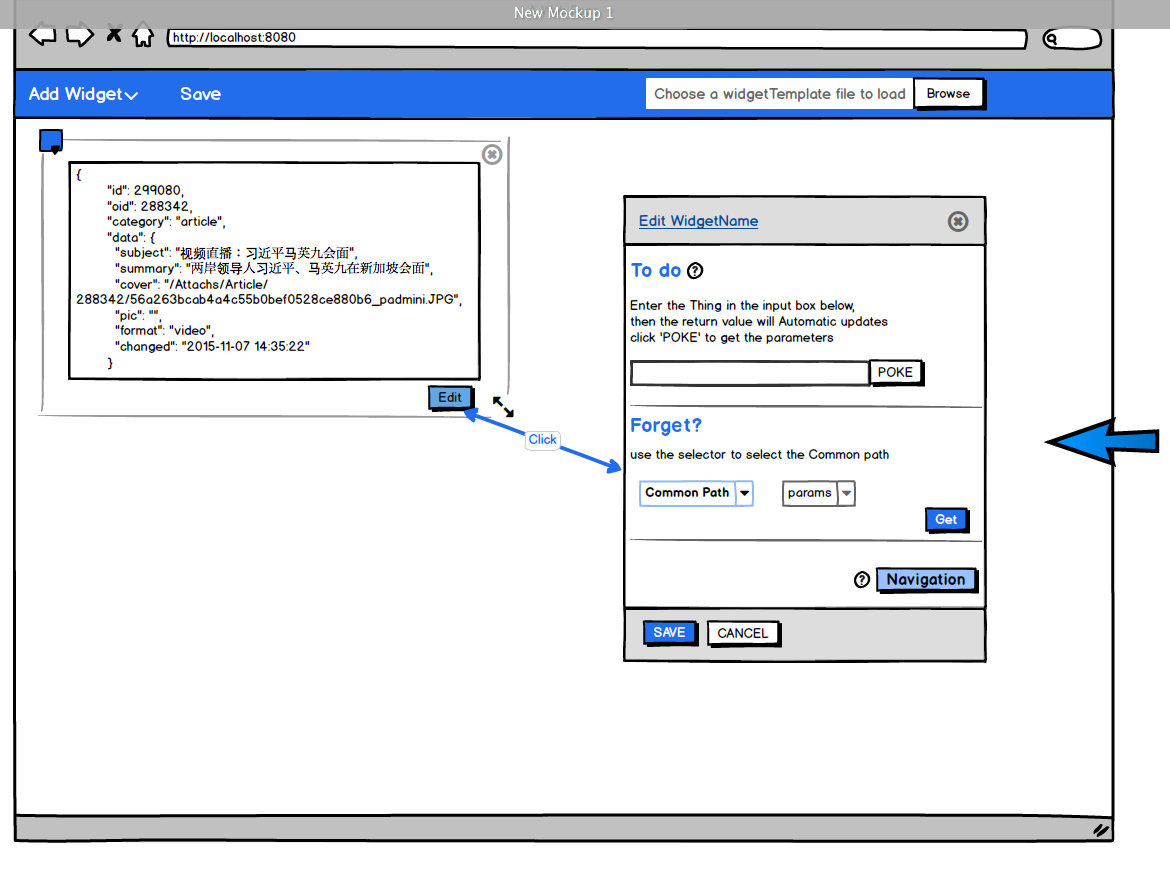This screenshot has height=869, width=1170.
Task: Click the browser back arrow icon
Action: click(42, 37)
